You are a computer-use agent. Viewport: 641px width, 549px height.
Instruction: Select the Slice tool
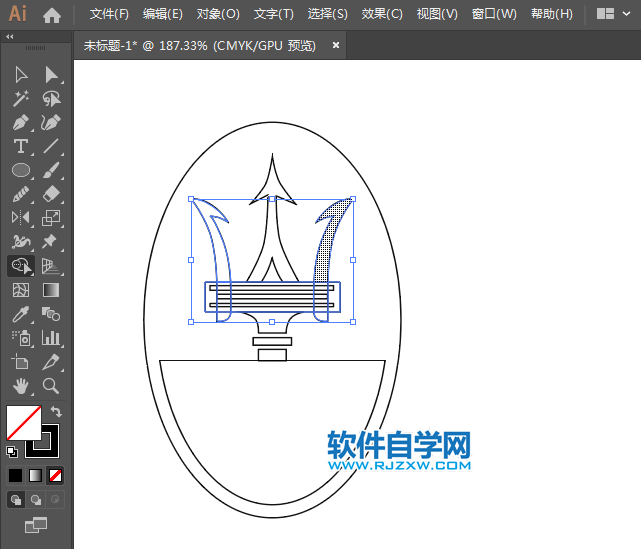(x=51, y=362)
